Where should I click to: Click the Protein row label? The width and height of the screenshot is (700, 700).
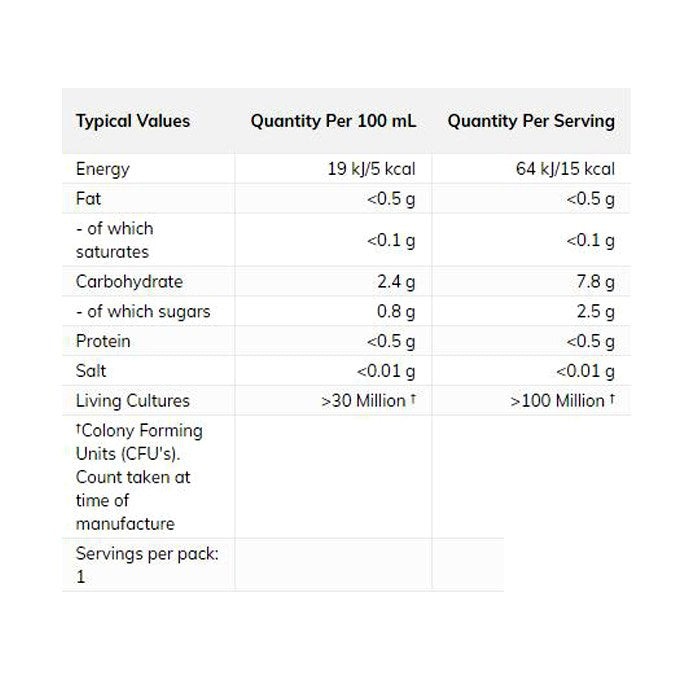[103, 341]
